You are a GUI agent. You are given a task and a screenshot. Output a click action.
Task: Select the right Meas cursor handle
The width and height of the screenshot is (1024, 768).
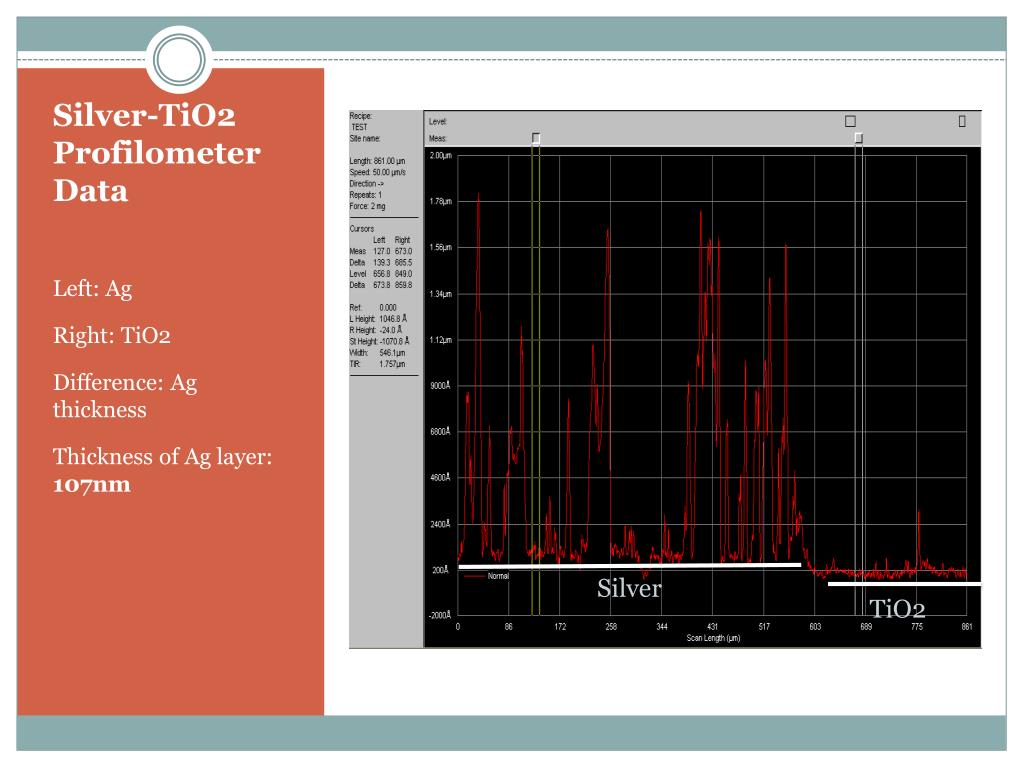click(x=859, y=138)
